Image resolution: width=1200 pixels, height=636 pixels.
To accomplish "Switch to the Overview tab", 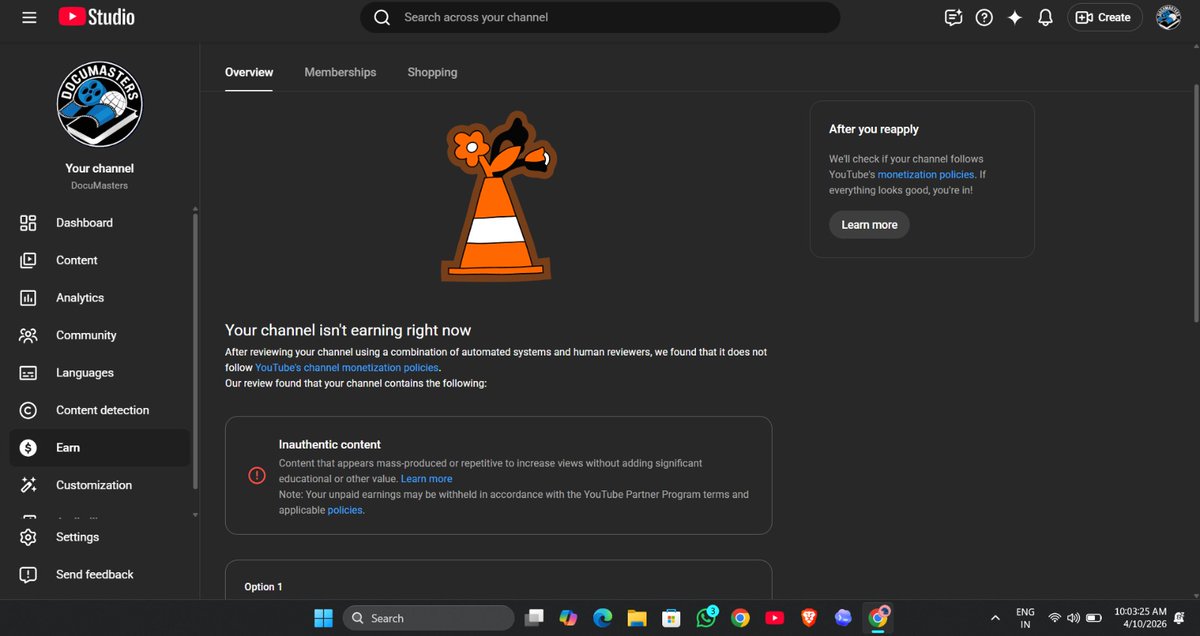I will point(249,72).
